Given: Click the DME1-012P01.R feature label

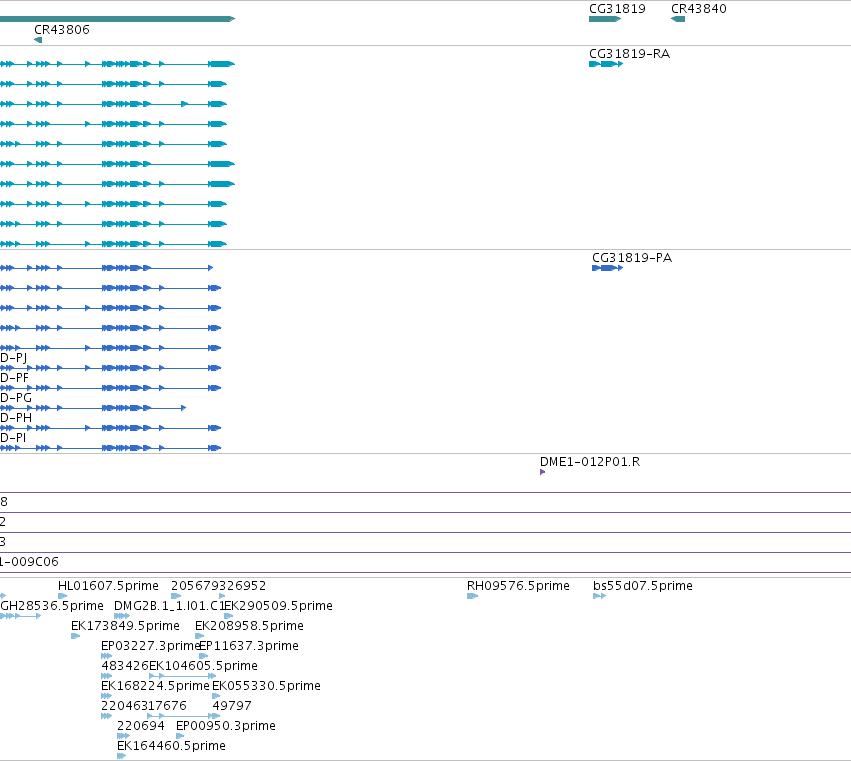Looking at the screenshot, I should tap(590, 462).
